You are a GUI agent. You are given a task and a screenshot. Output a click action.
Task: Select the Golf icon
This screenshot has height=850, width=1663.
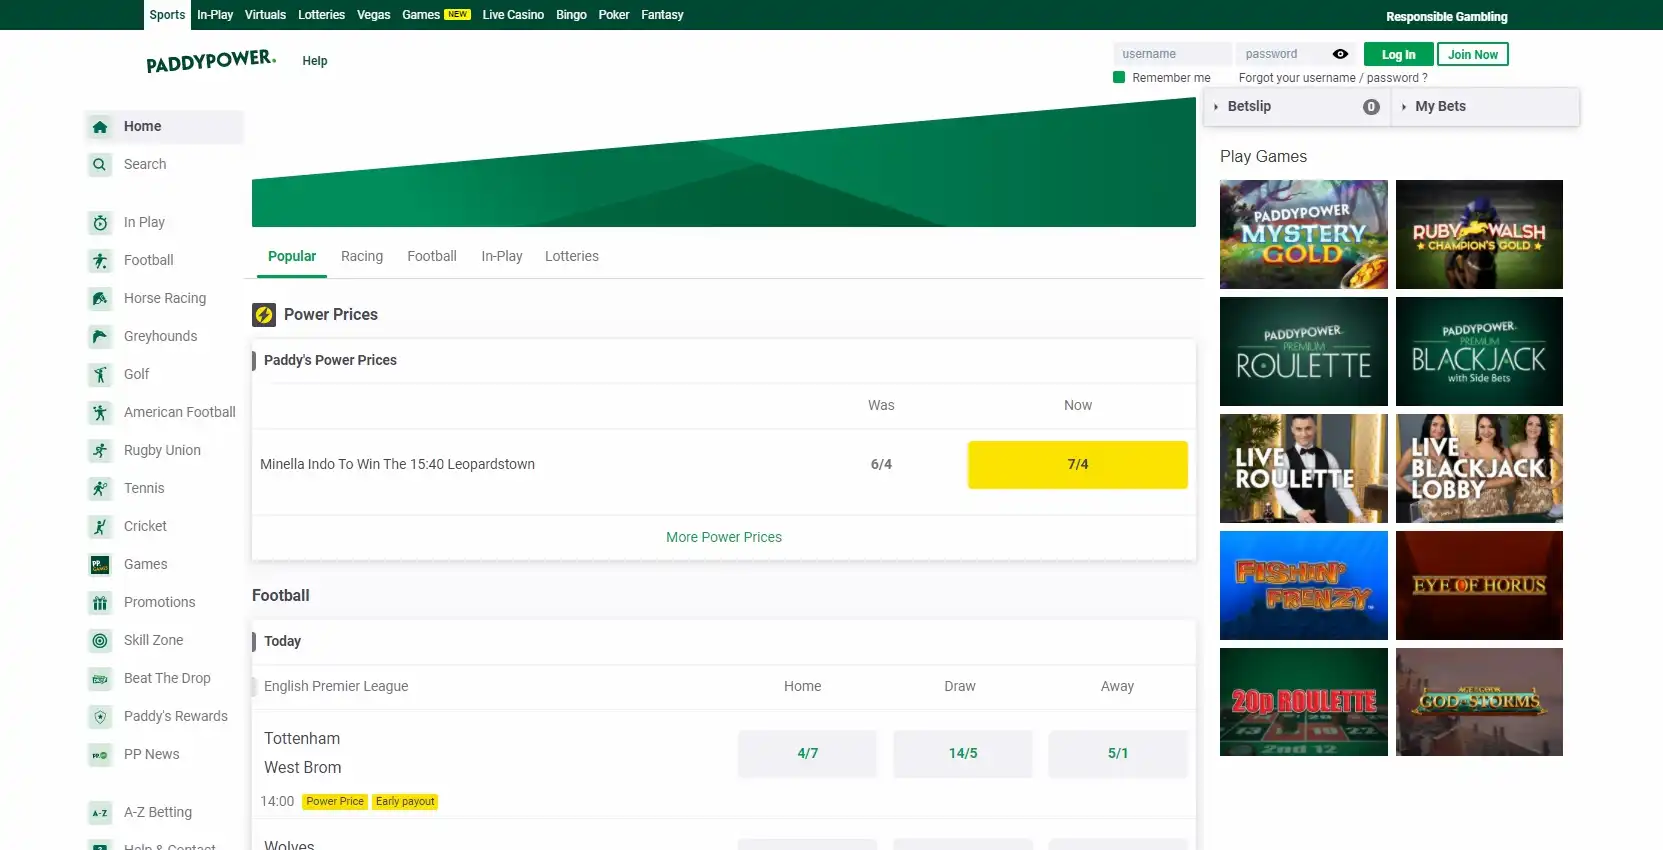(x=100, y=375)
